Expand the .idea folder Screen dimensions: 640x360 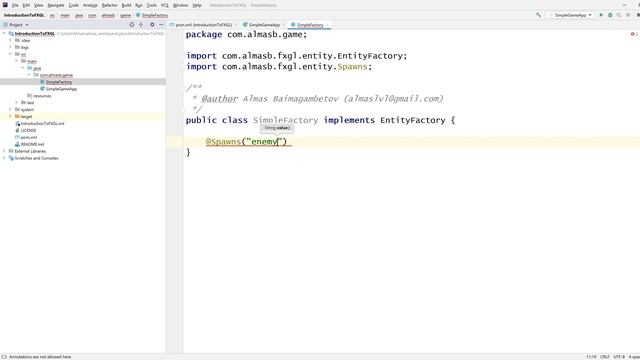(10, 40)
